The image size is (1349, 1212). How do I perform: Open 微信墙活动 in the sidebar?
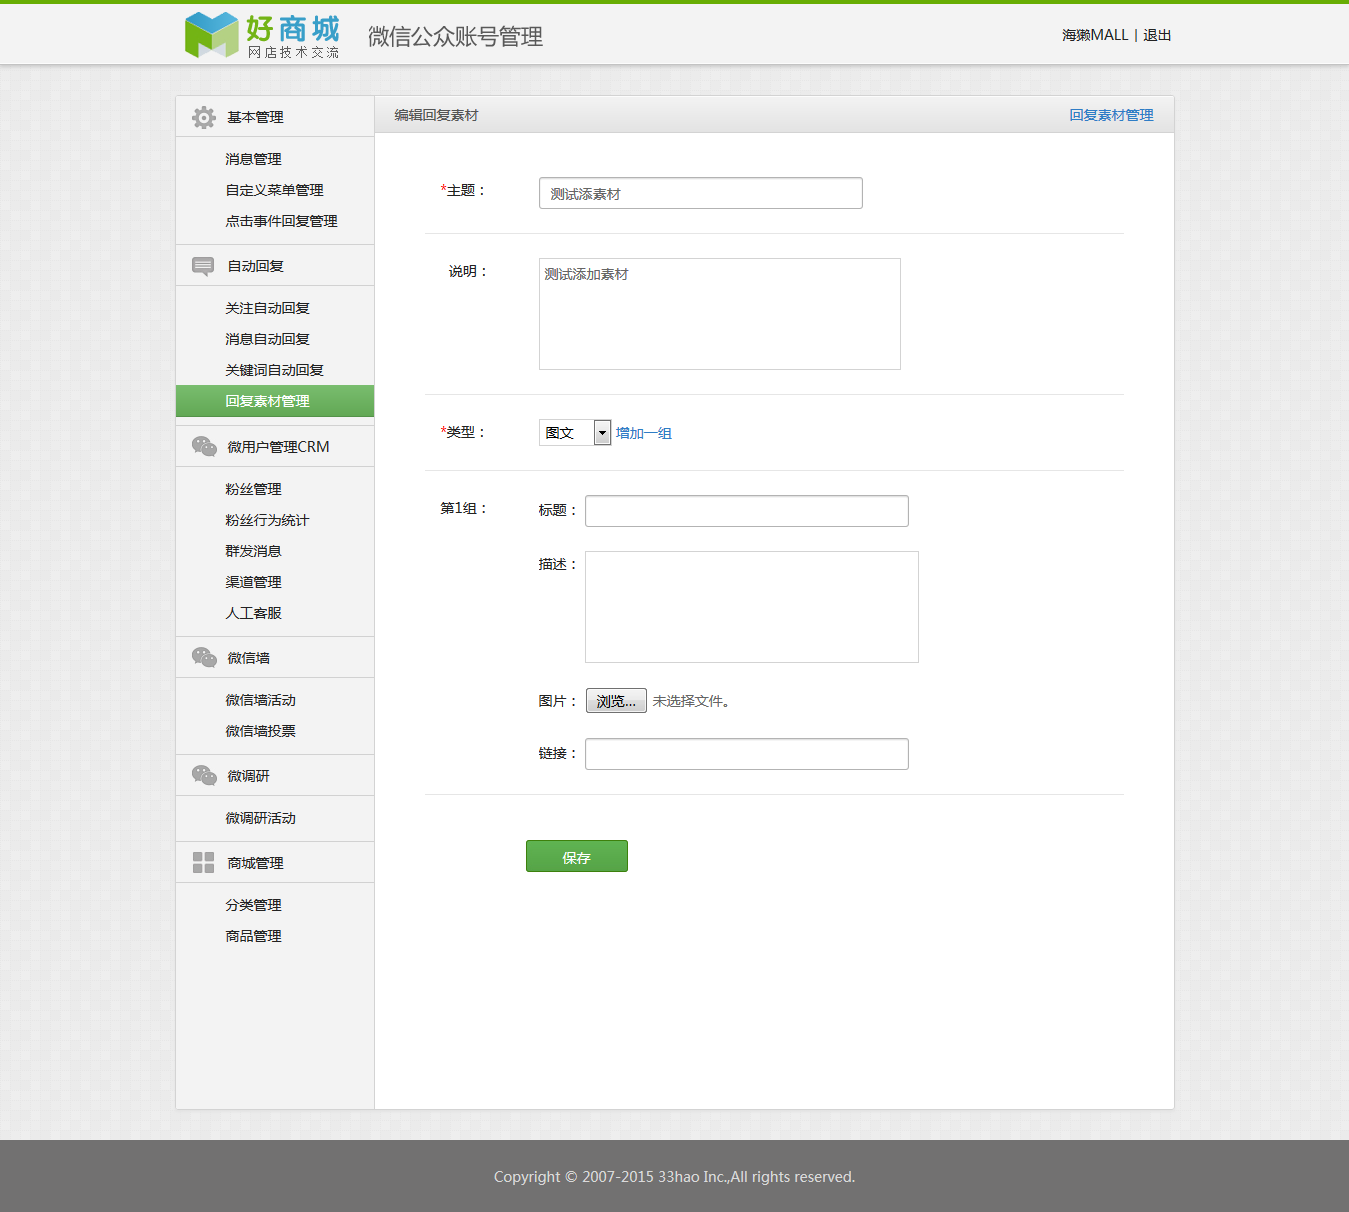(260, 700)
